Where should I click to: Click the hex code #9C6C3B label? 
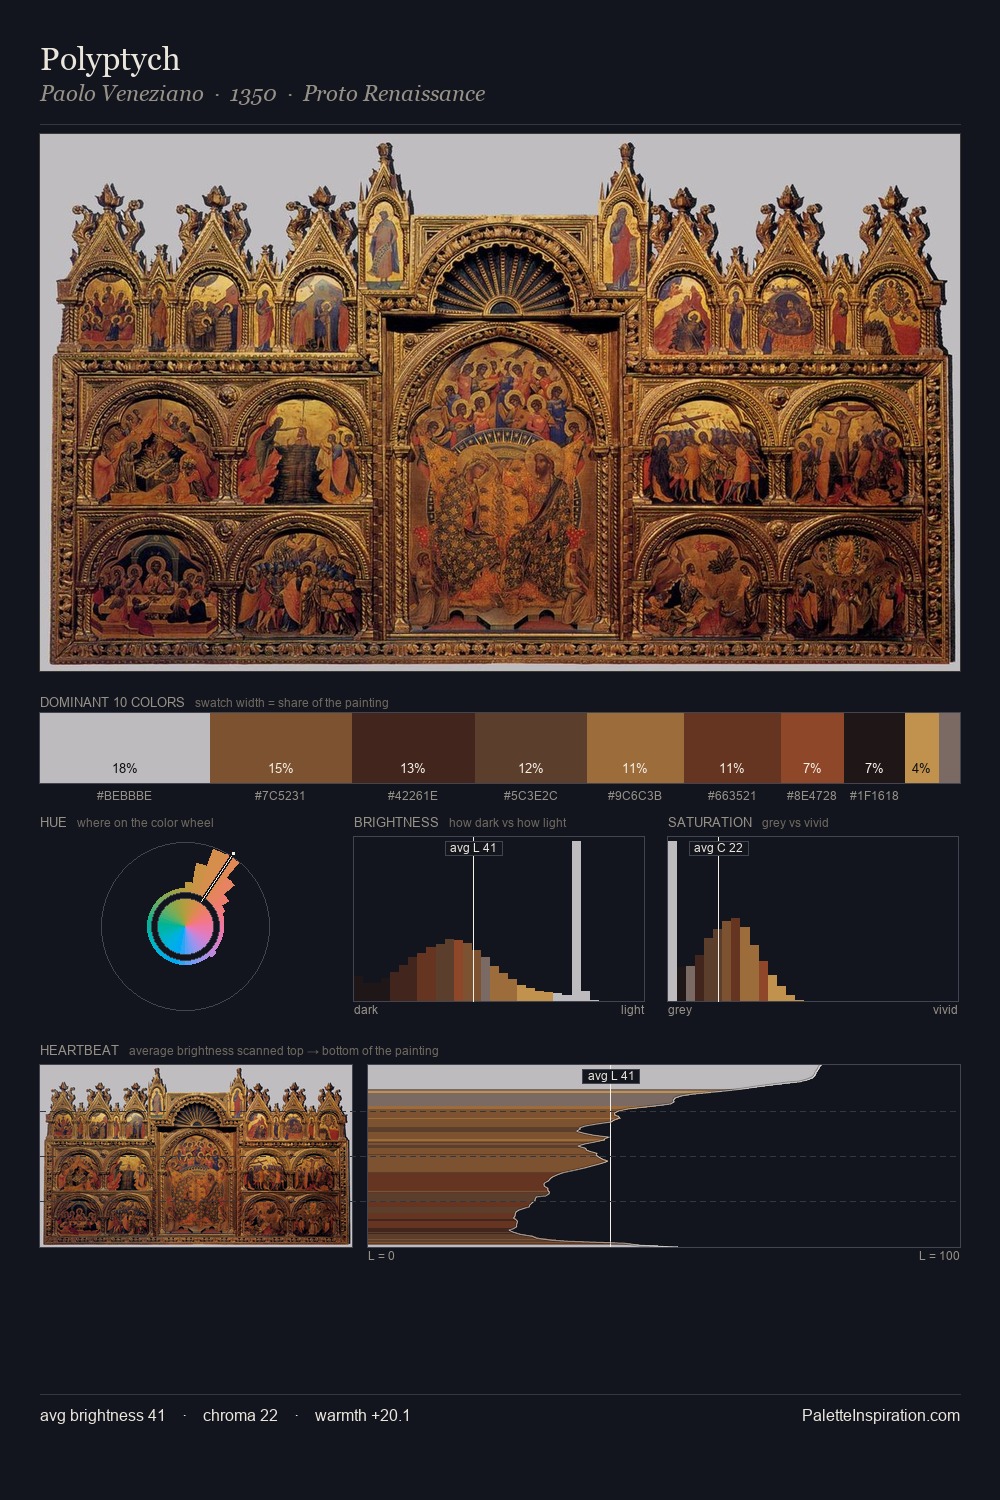[635, 796]
